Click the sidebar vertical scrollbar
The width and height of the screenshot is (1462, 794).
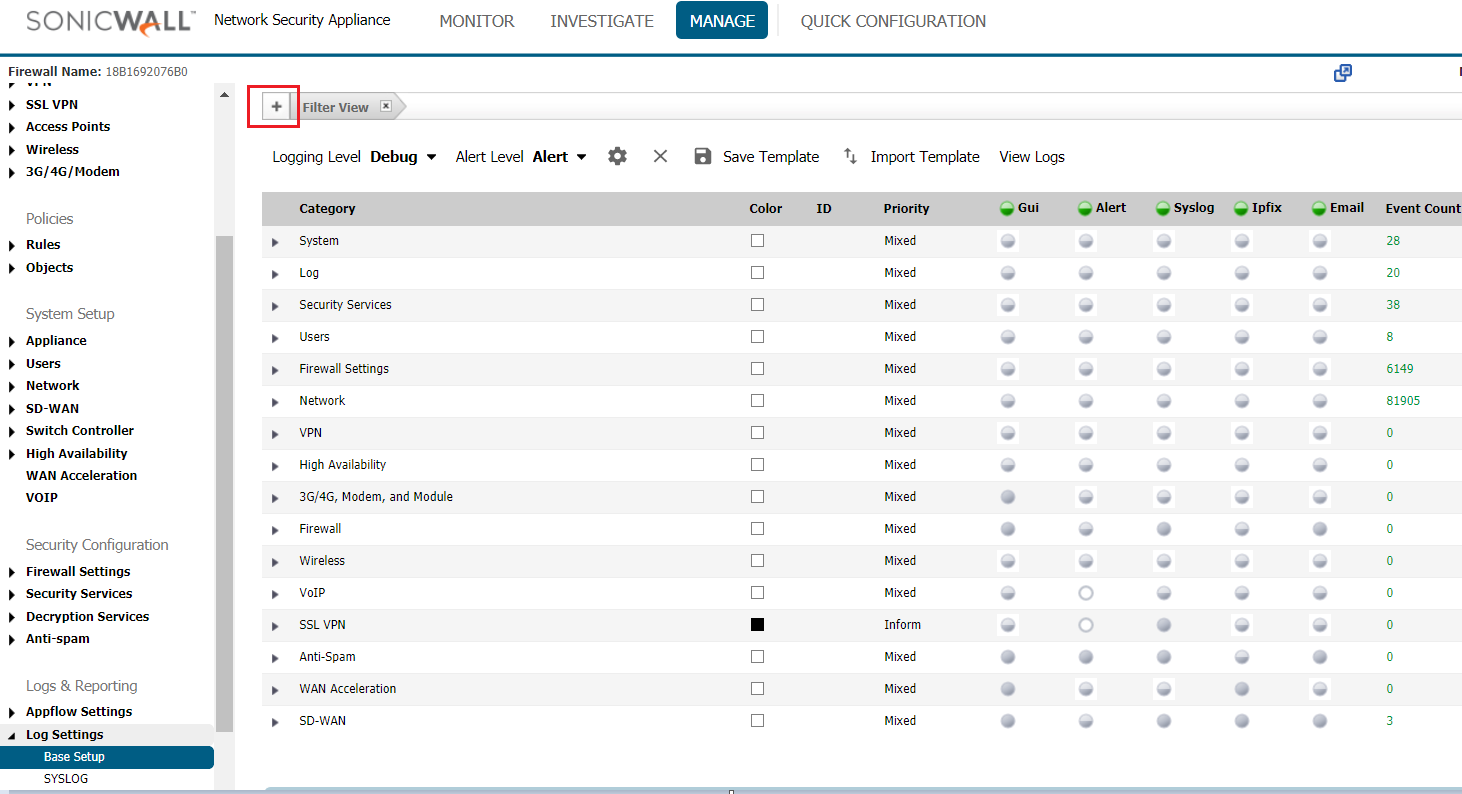click(224, 485)
